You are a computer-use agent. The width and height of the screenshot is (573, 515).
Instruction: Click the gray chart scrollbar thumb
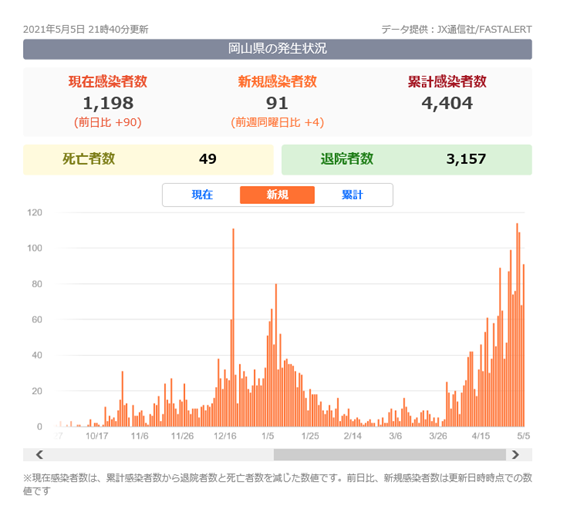pos(390,455)
